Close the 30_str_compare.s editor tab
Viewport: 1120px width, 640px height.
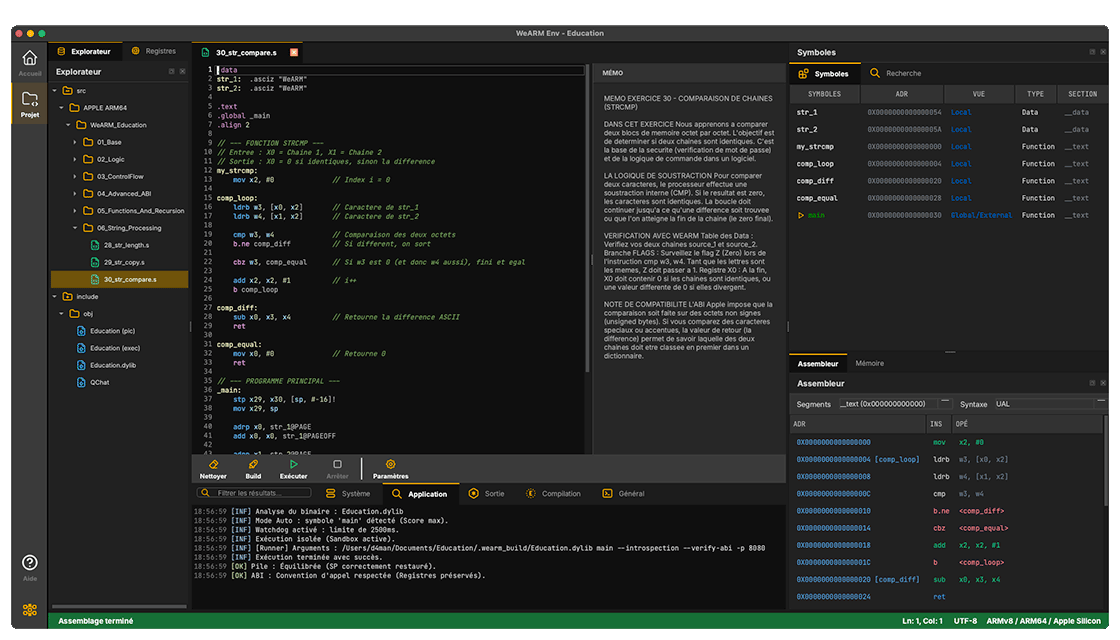coord(294,52)
